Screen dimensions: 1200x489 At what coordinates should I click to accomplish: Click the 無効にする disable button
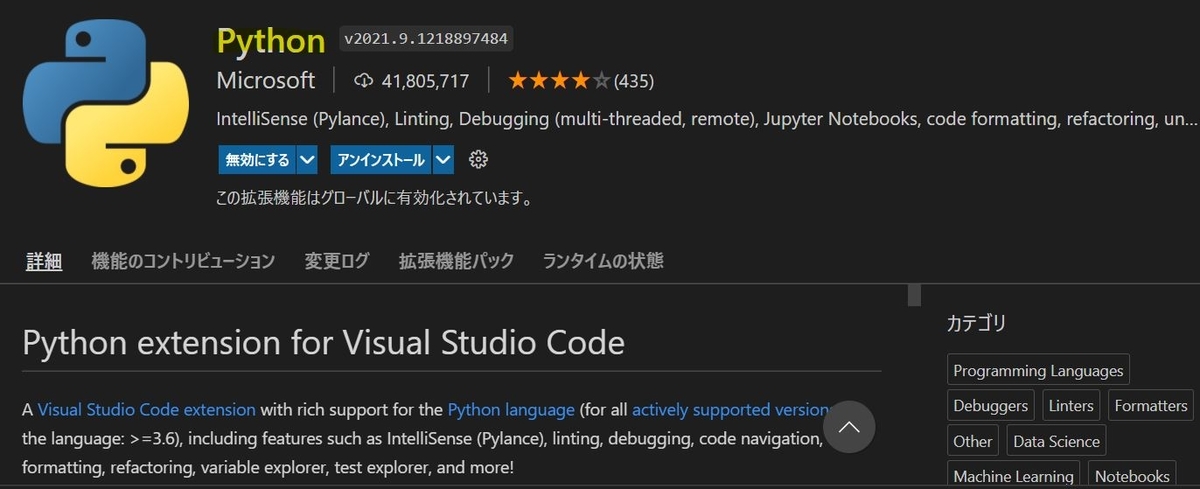257,159
